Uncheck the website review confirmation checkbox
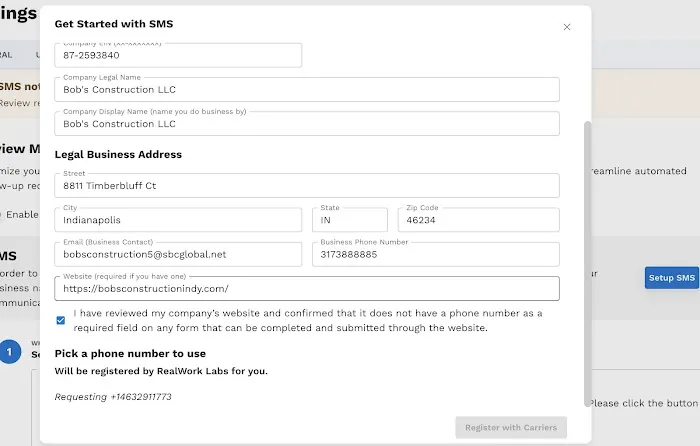The image size is (700, 446). pyautogui.click(x=61, y=320)
